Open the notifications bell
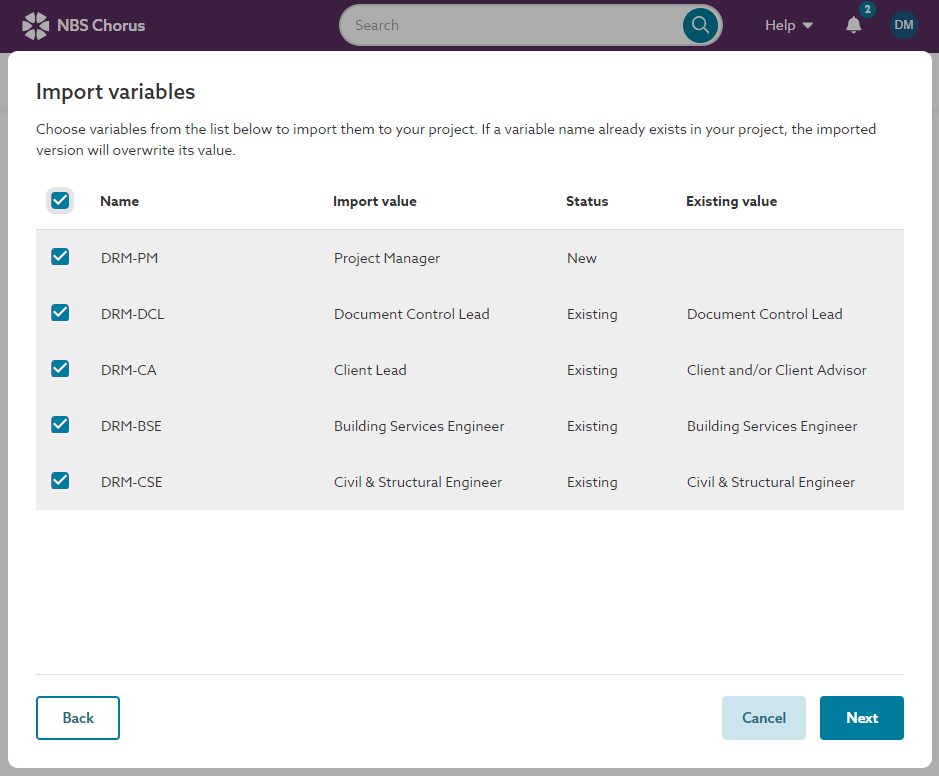Screen dimensions: 939x776 (x=853, y=26)
